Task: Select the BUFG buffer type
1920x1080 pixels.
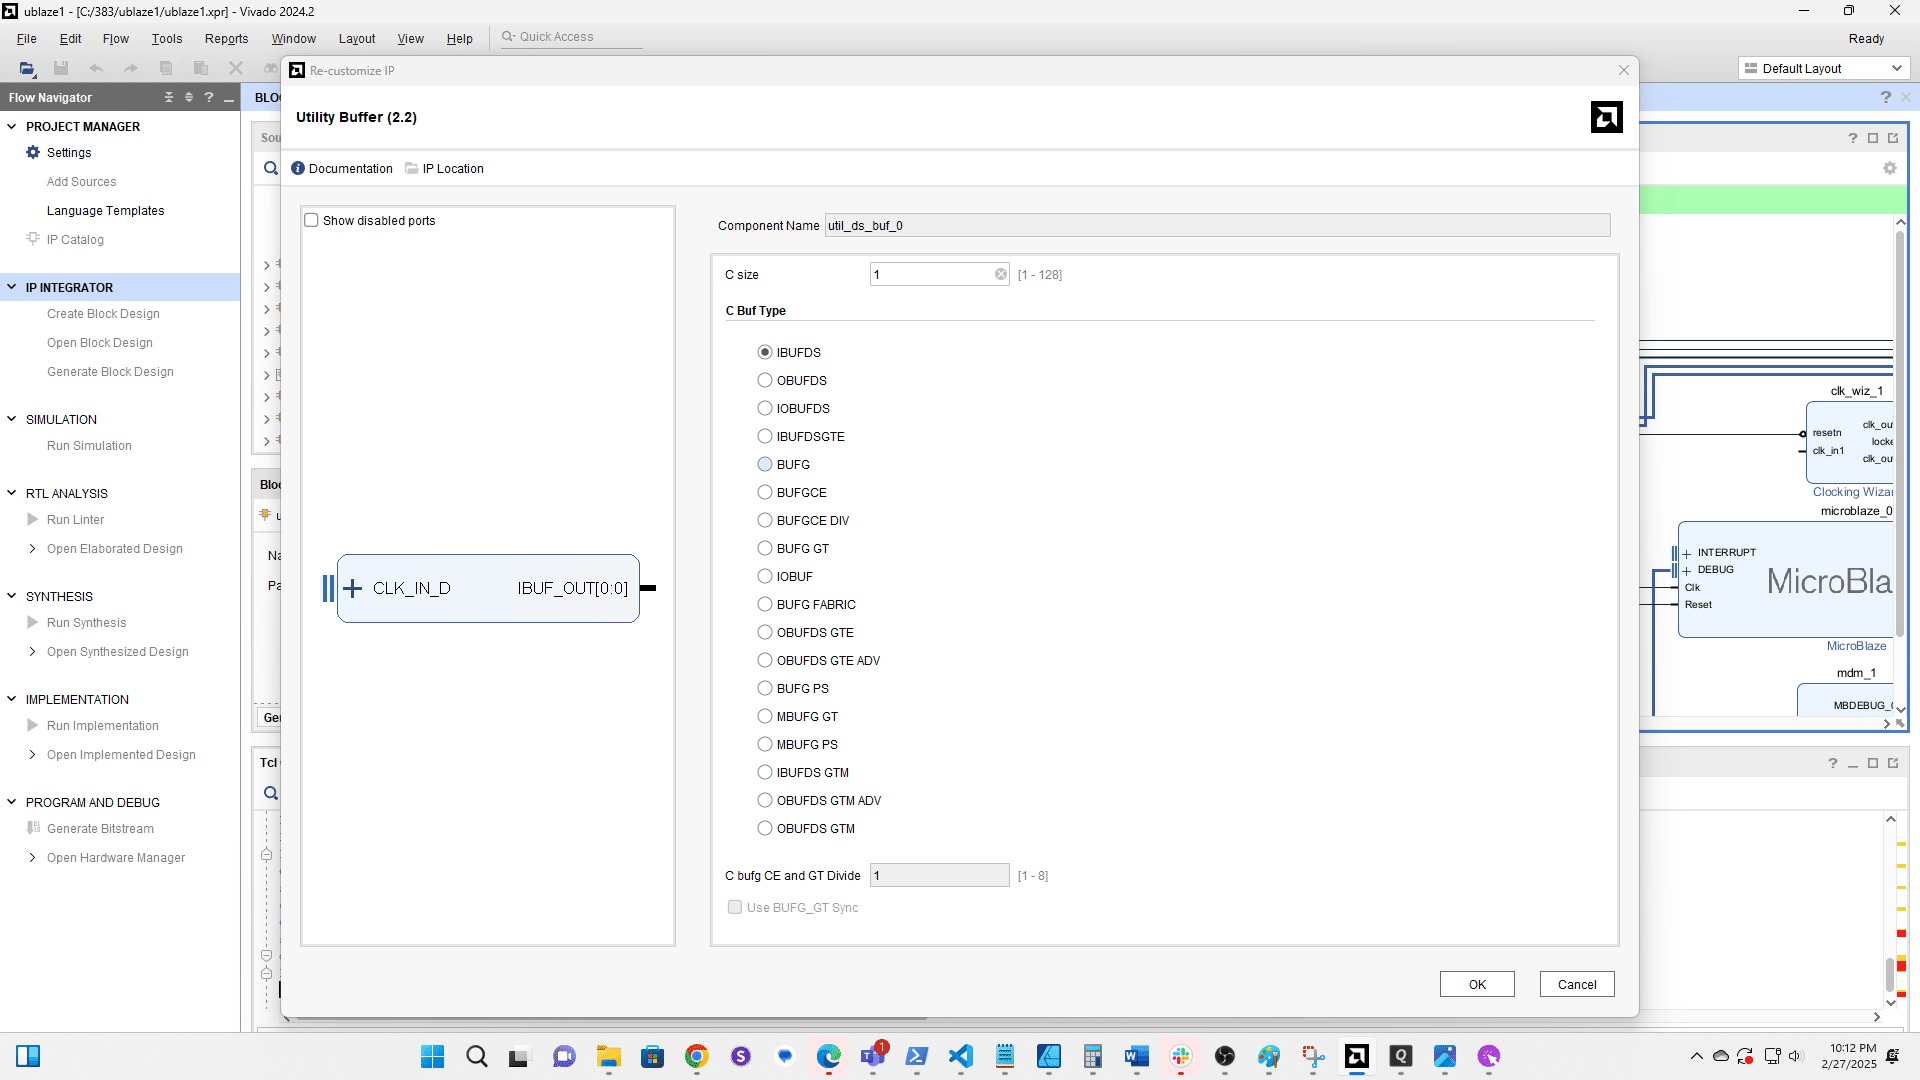Action: click(x=765, y=464)
